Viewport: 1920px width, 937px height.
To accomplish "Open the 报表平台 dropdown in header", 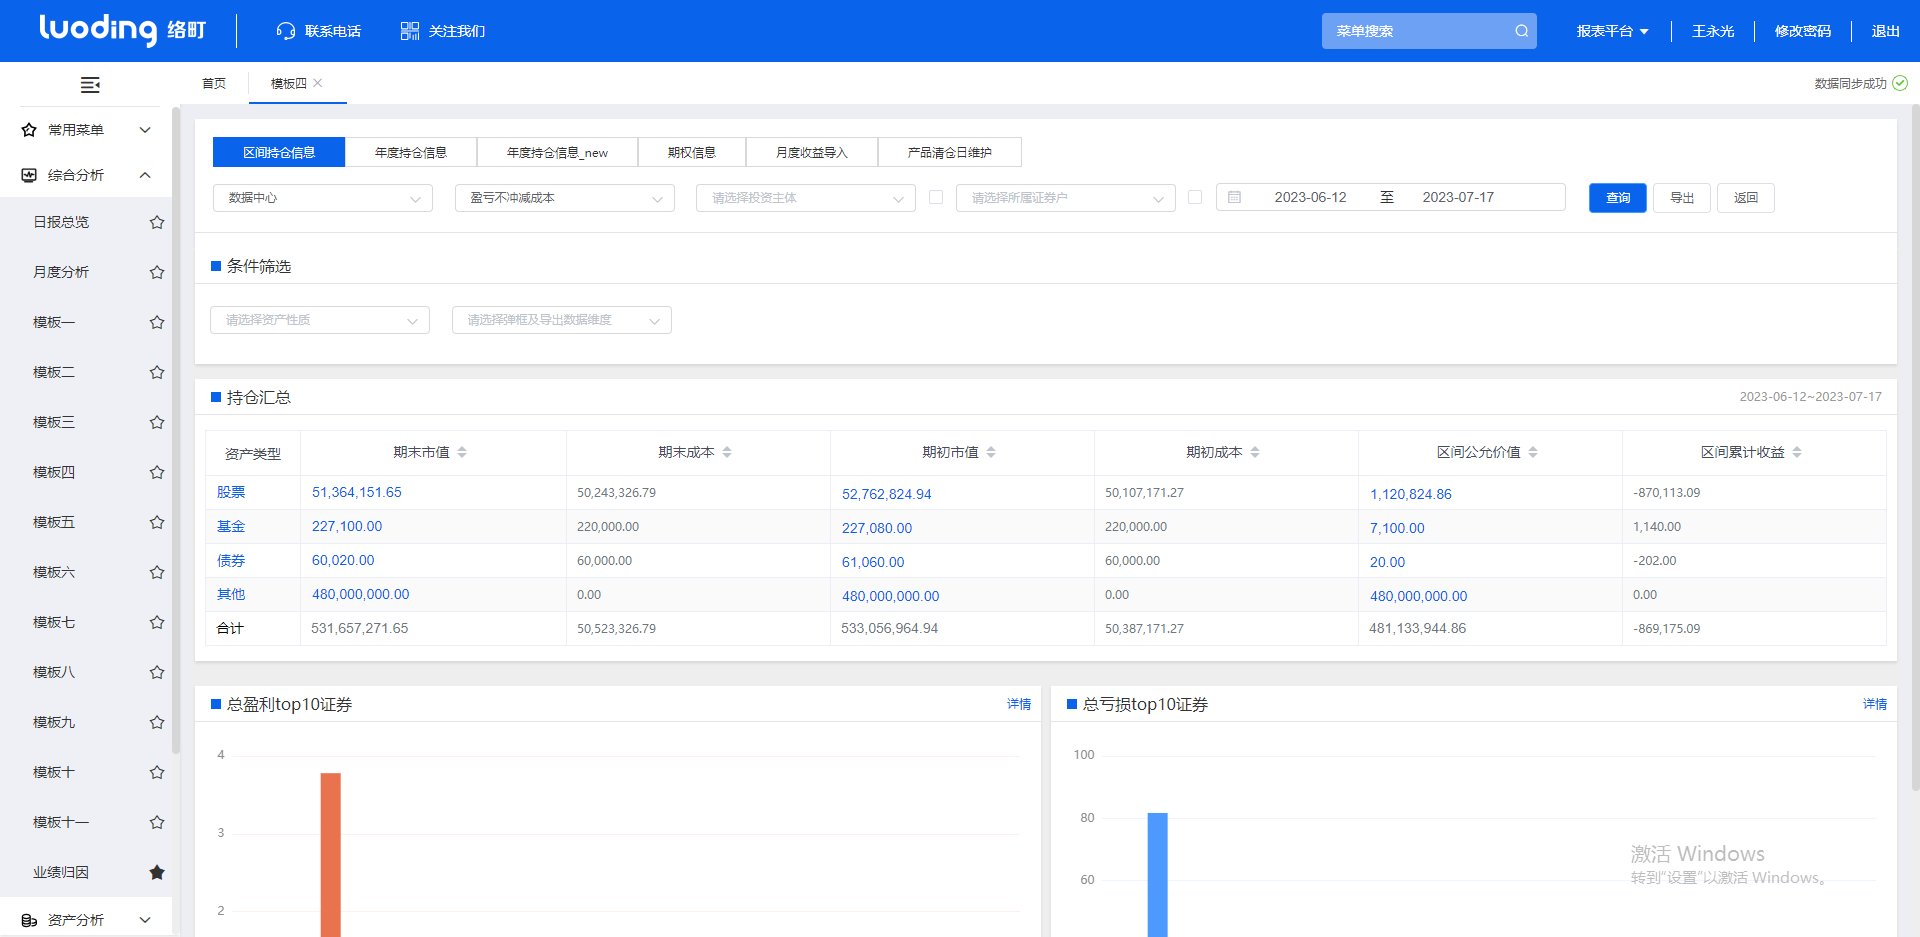I will [x=1612, y=31].
